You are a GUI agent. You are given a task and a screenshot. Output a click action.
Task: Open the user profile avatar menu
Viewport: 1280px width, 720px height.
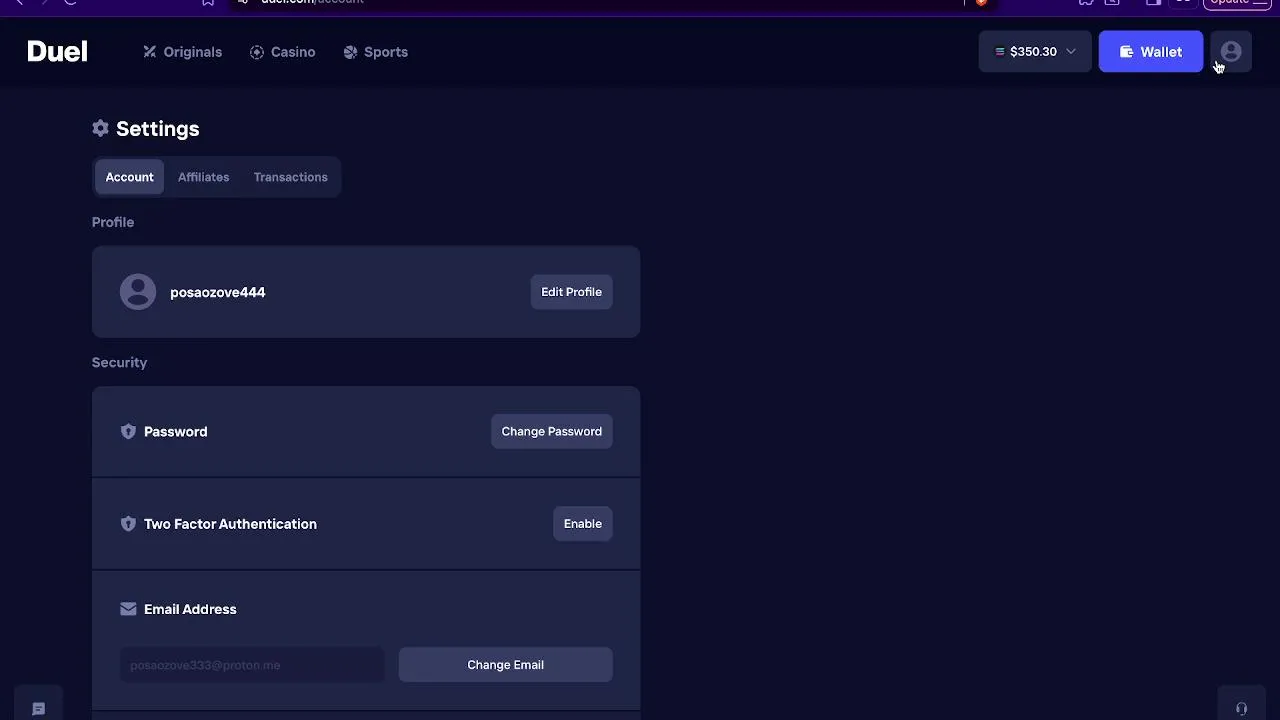(x=1231, y=52)
